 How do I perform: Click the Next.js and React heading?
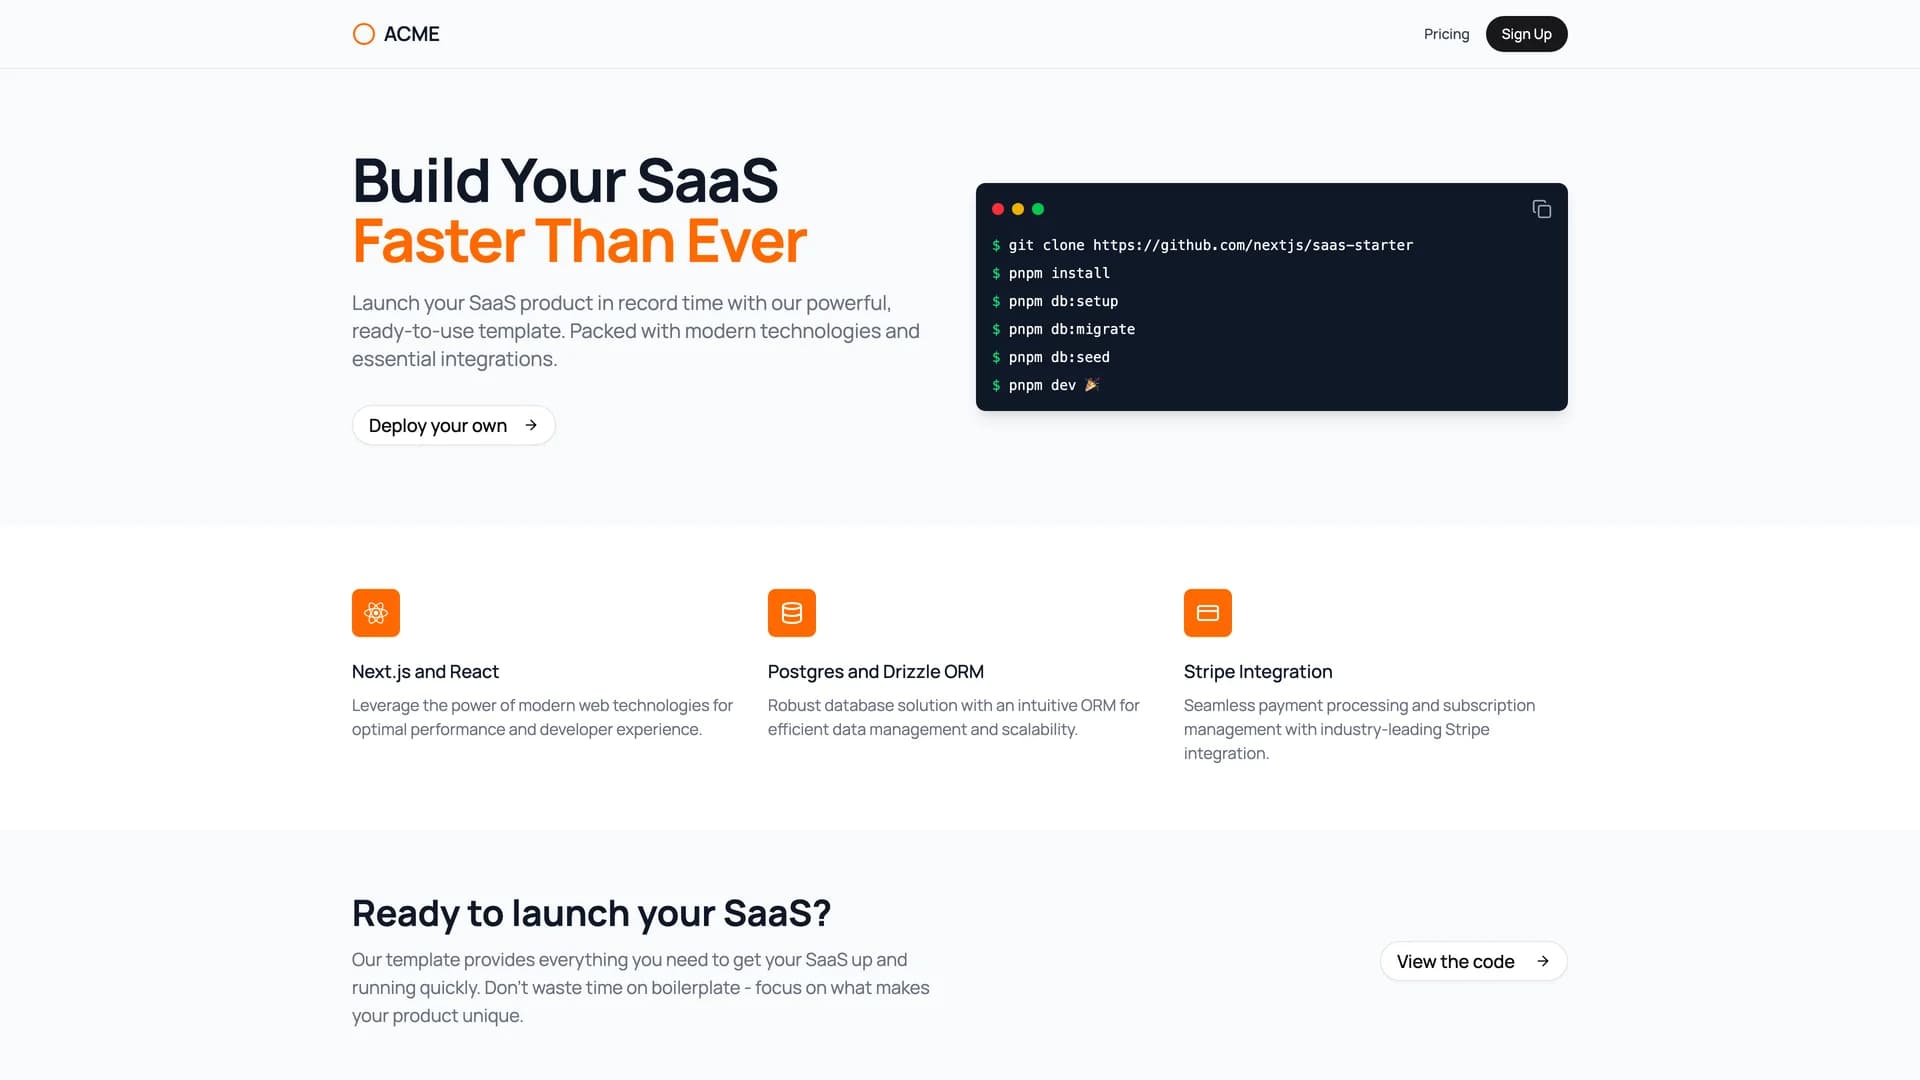pos(425,672)
